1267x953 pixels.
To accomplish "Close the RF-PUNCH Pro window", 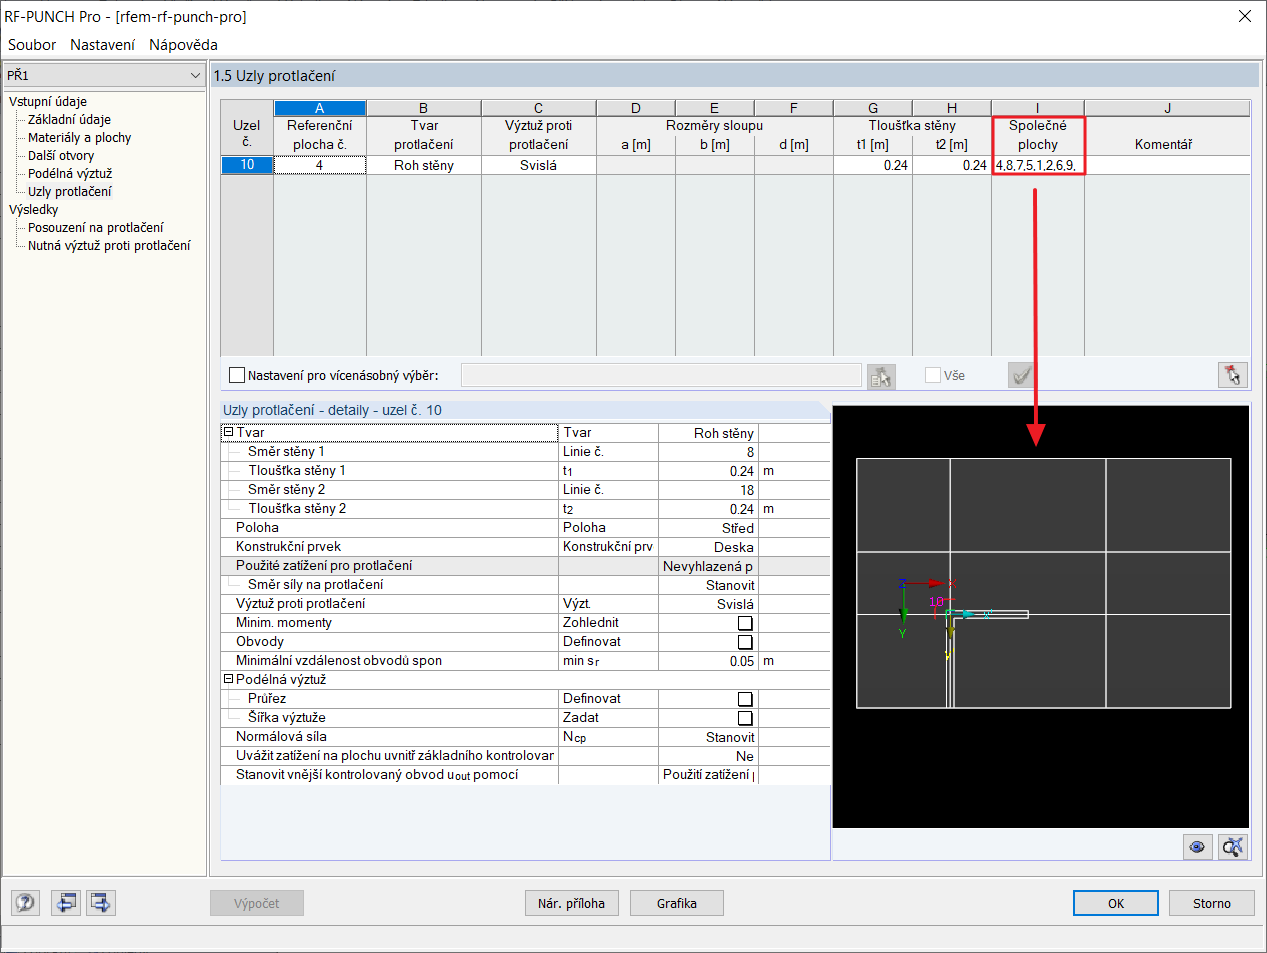I will [x=1245, y=16].
